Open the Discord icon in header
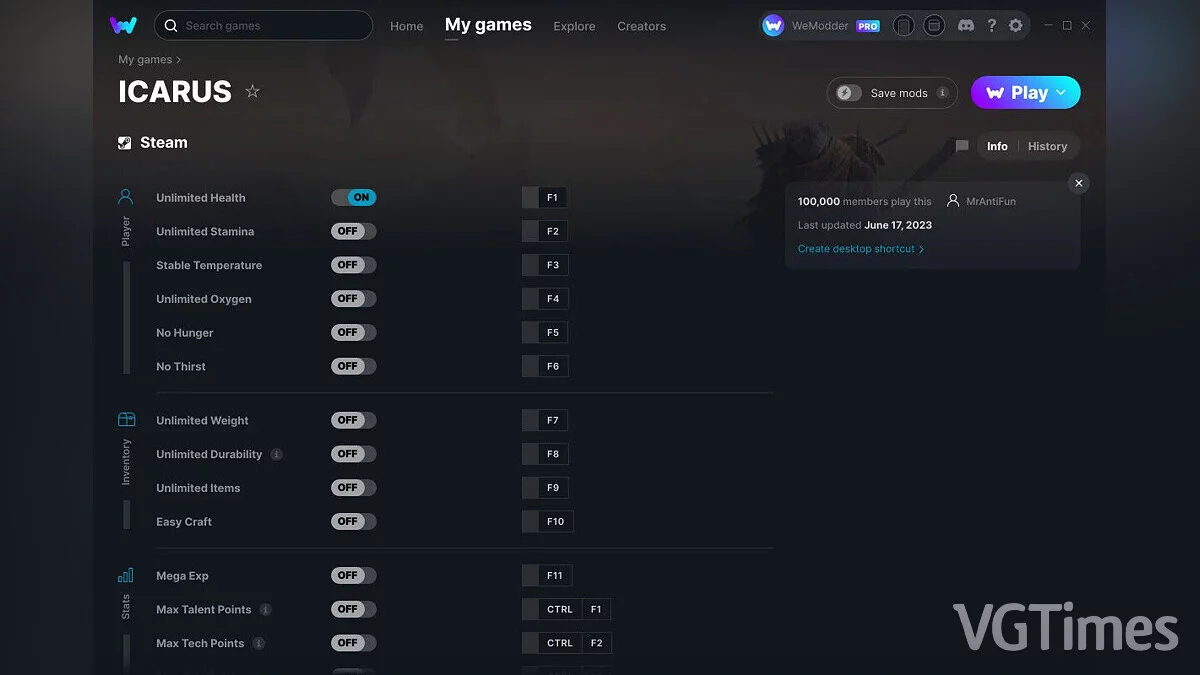This screenshot has height=675, width=1200. point(965,26)
